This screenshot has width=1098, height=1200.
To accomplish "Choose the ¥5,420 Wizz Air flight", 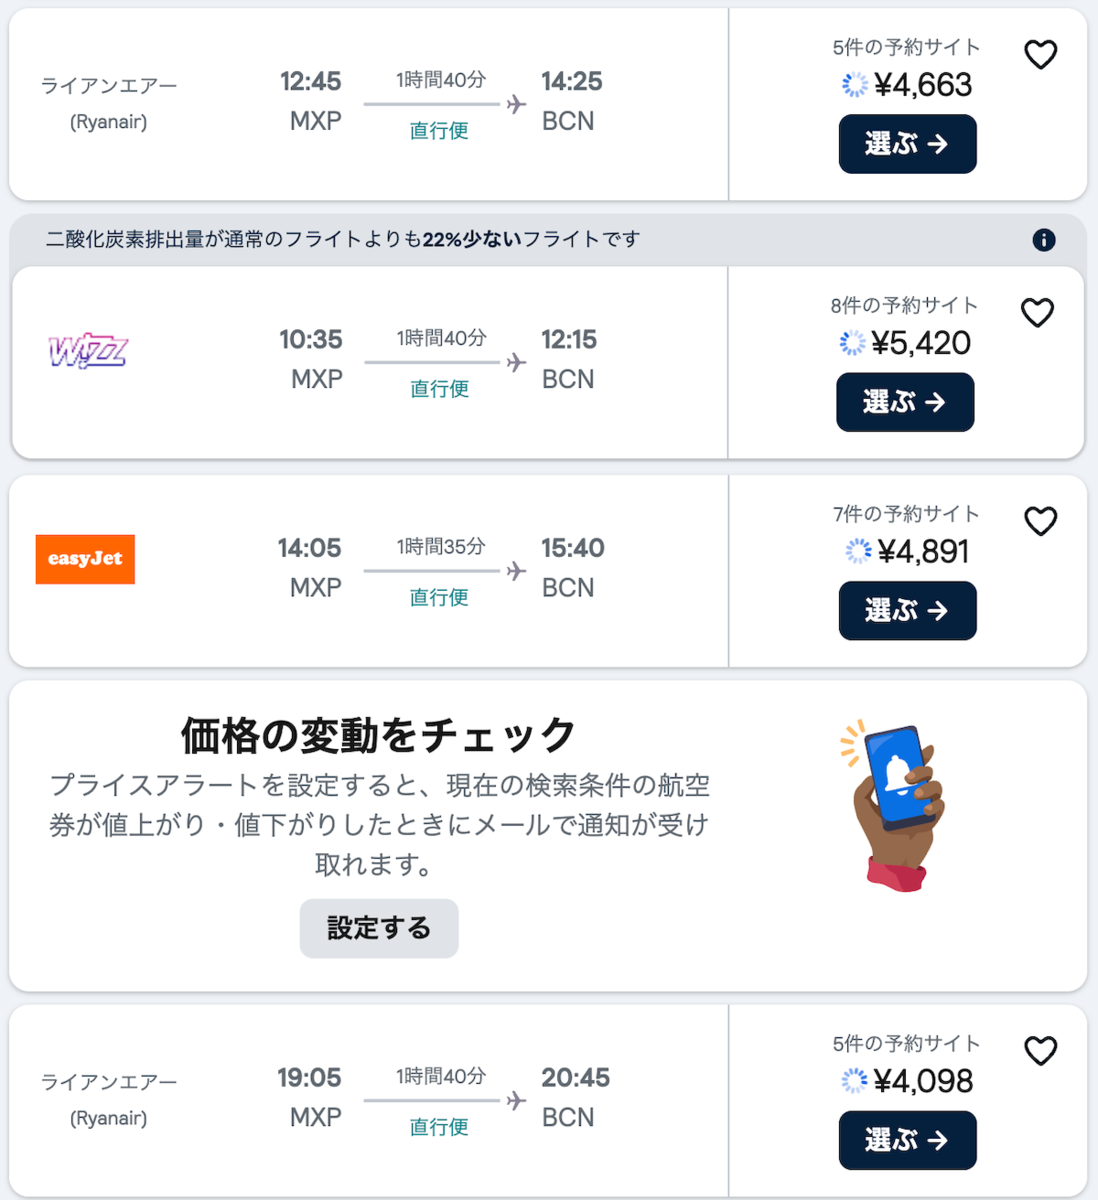I will point(905,402).
